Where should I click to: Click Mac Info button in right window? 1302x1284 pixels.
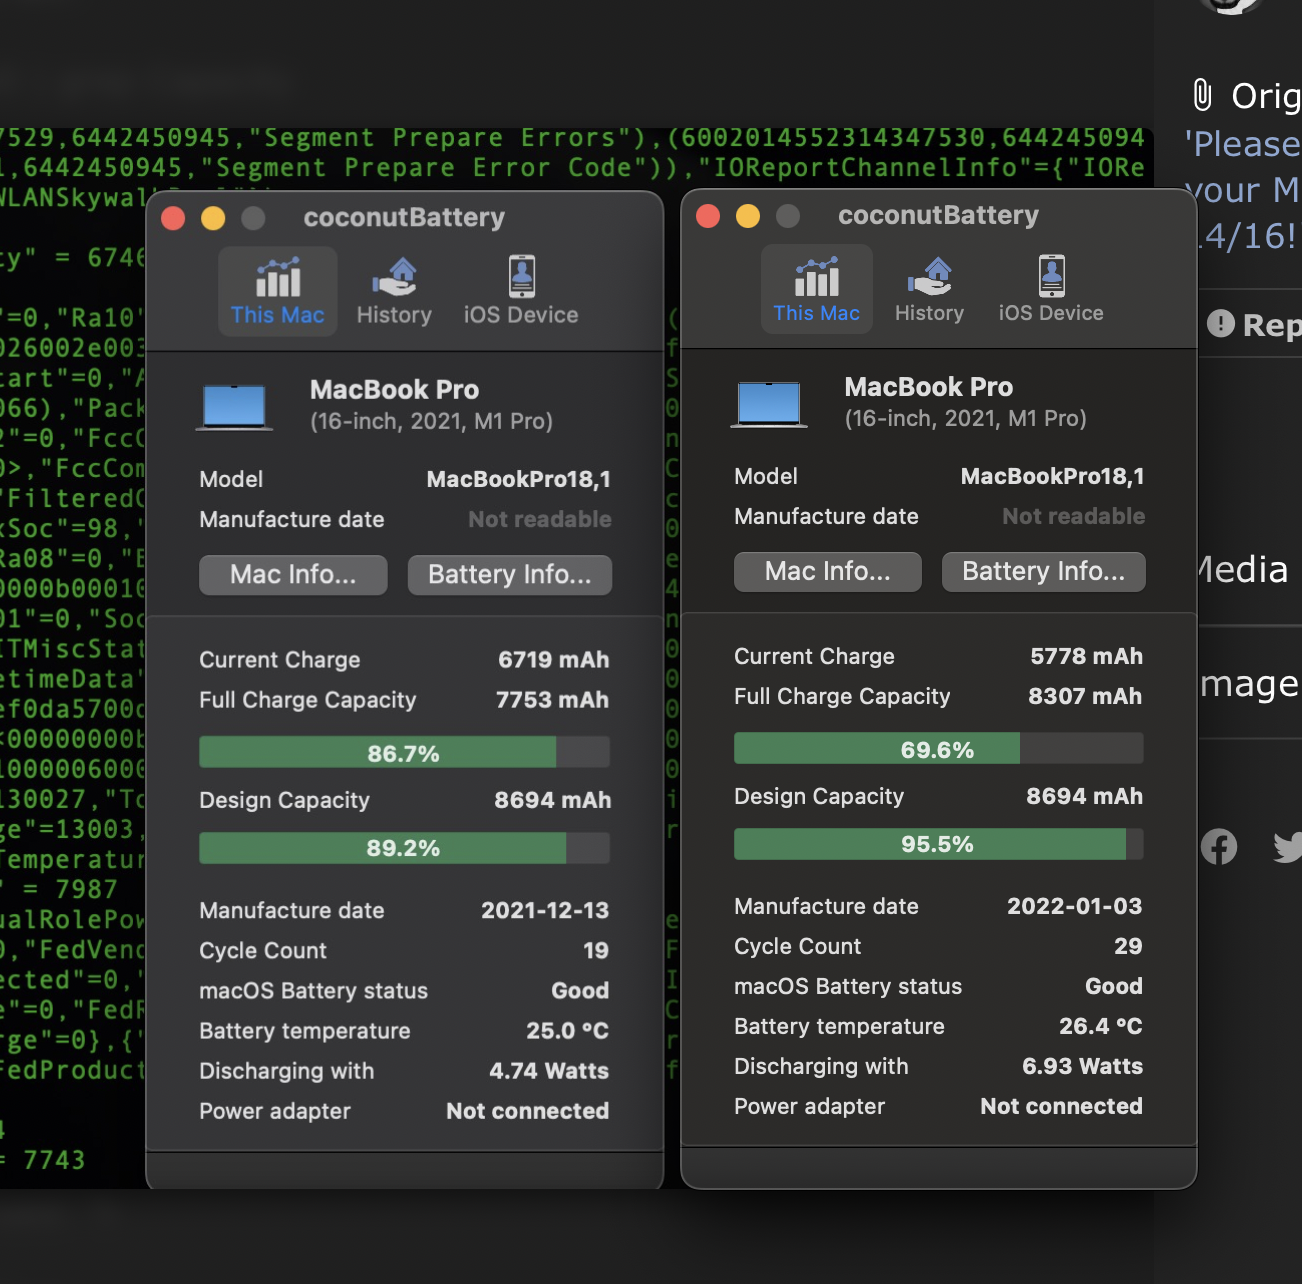click(x=828, y=572)
